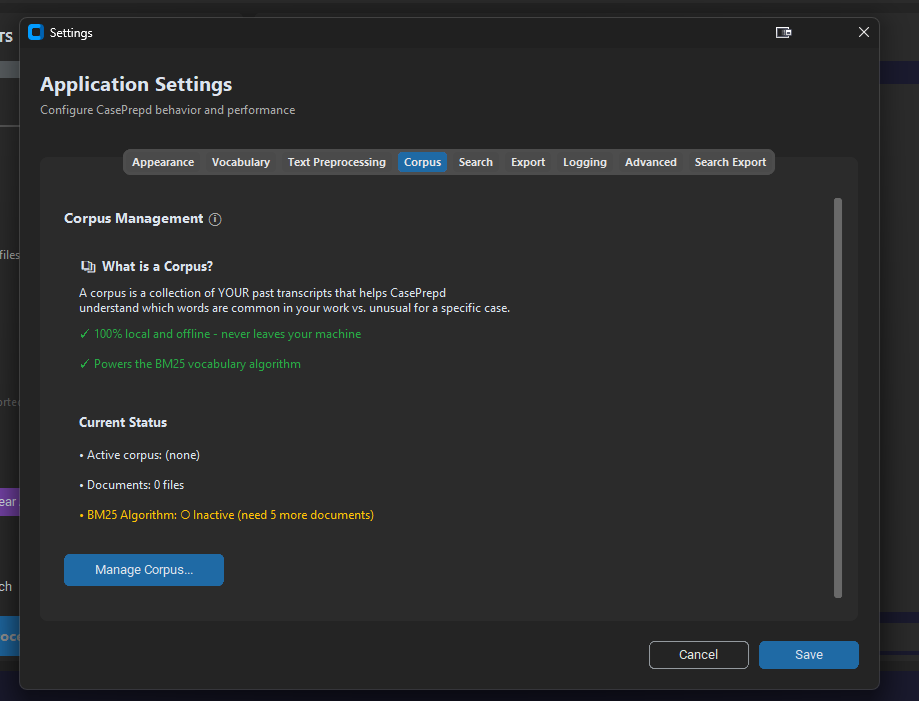
Task: Click the green checkmark beside '100% local and offline'
Action: pyautogui.click(x=84, y=334)
